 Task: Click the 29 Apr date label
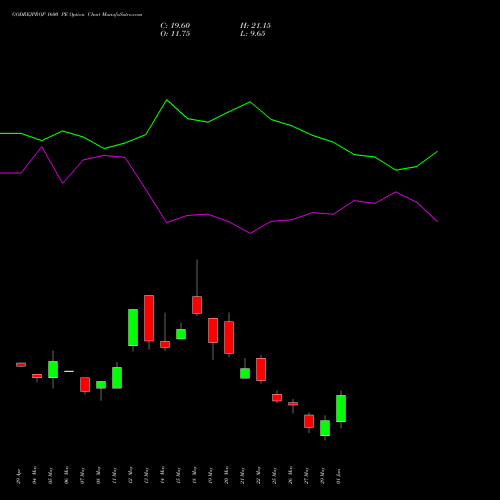point(18,476)
